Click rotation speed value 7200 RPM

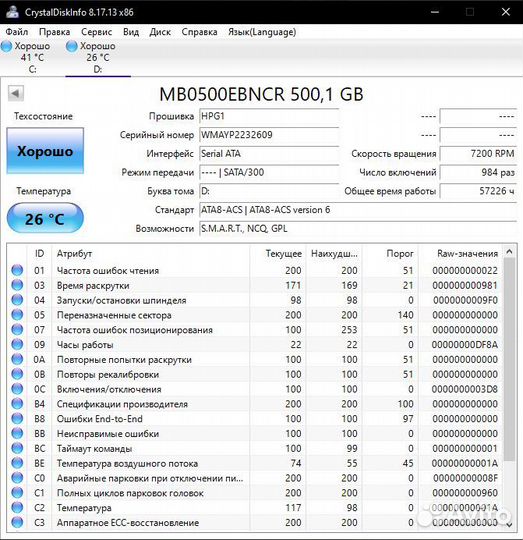pos(478,154)
